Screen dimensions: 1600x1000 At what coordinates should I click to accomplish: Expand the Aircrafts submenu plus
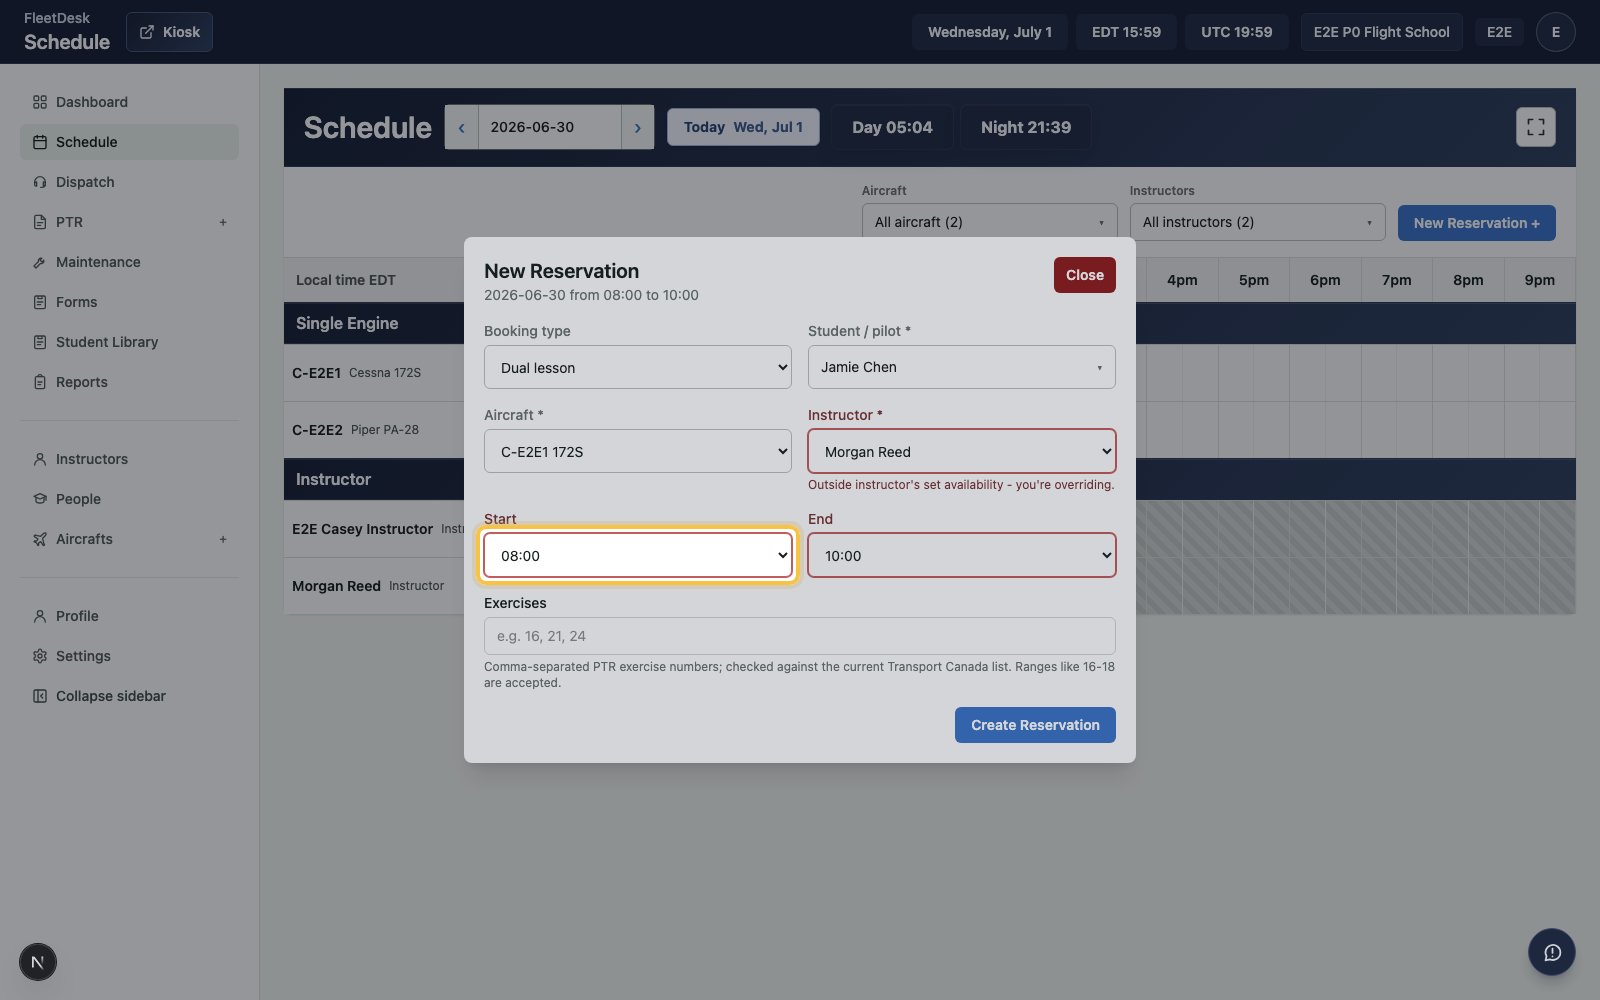pyautogui.click(x=223, y=539)
